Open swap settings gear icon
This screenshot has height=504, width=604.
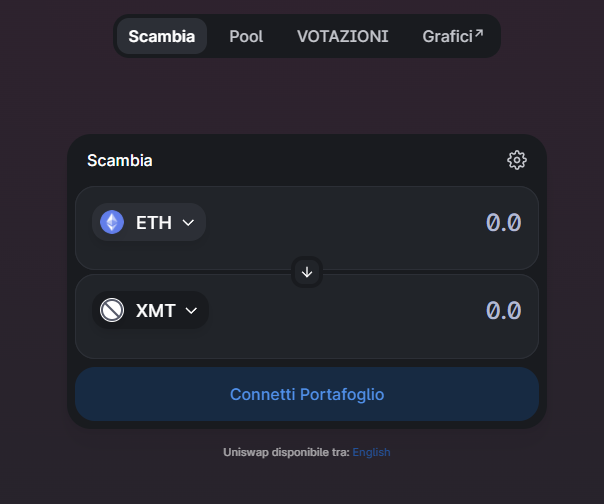click(516, 160)
